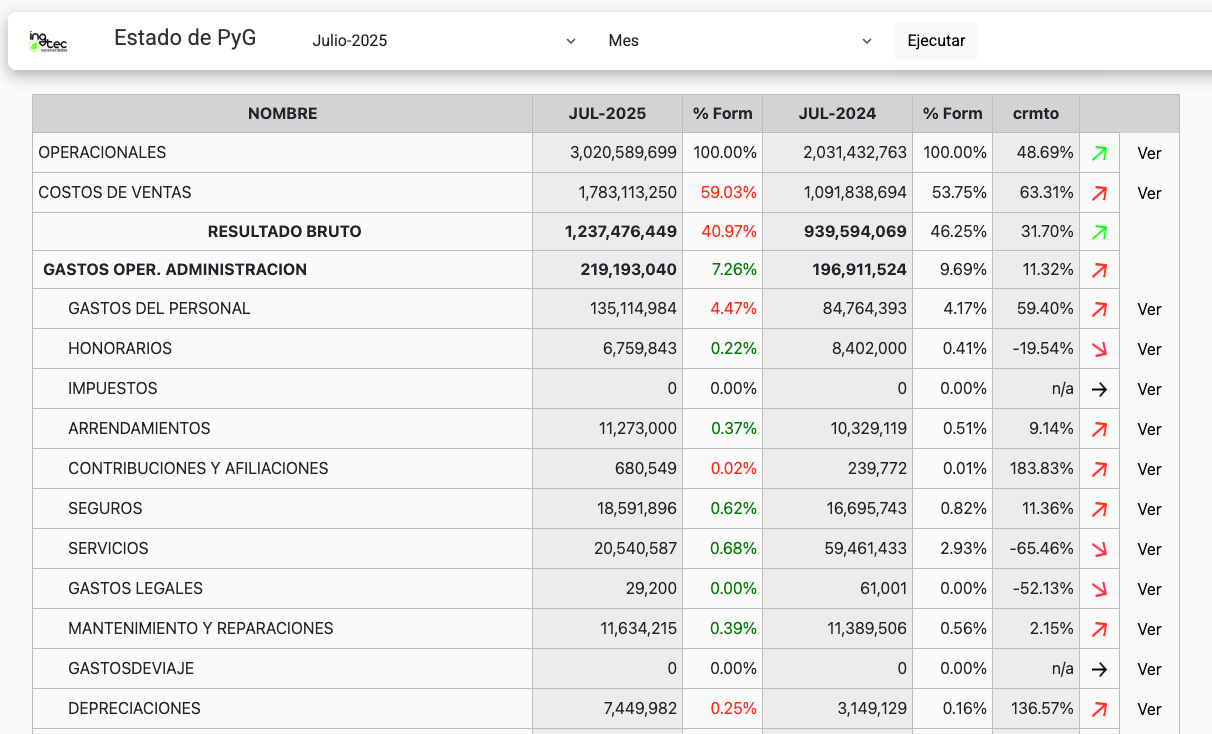The image size is (1212, 734).
Task: Click green trend arrow for RESULTADO BRUTO
Action: click(x=1099, y=232)
